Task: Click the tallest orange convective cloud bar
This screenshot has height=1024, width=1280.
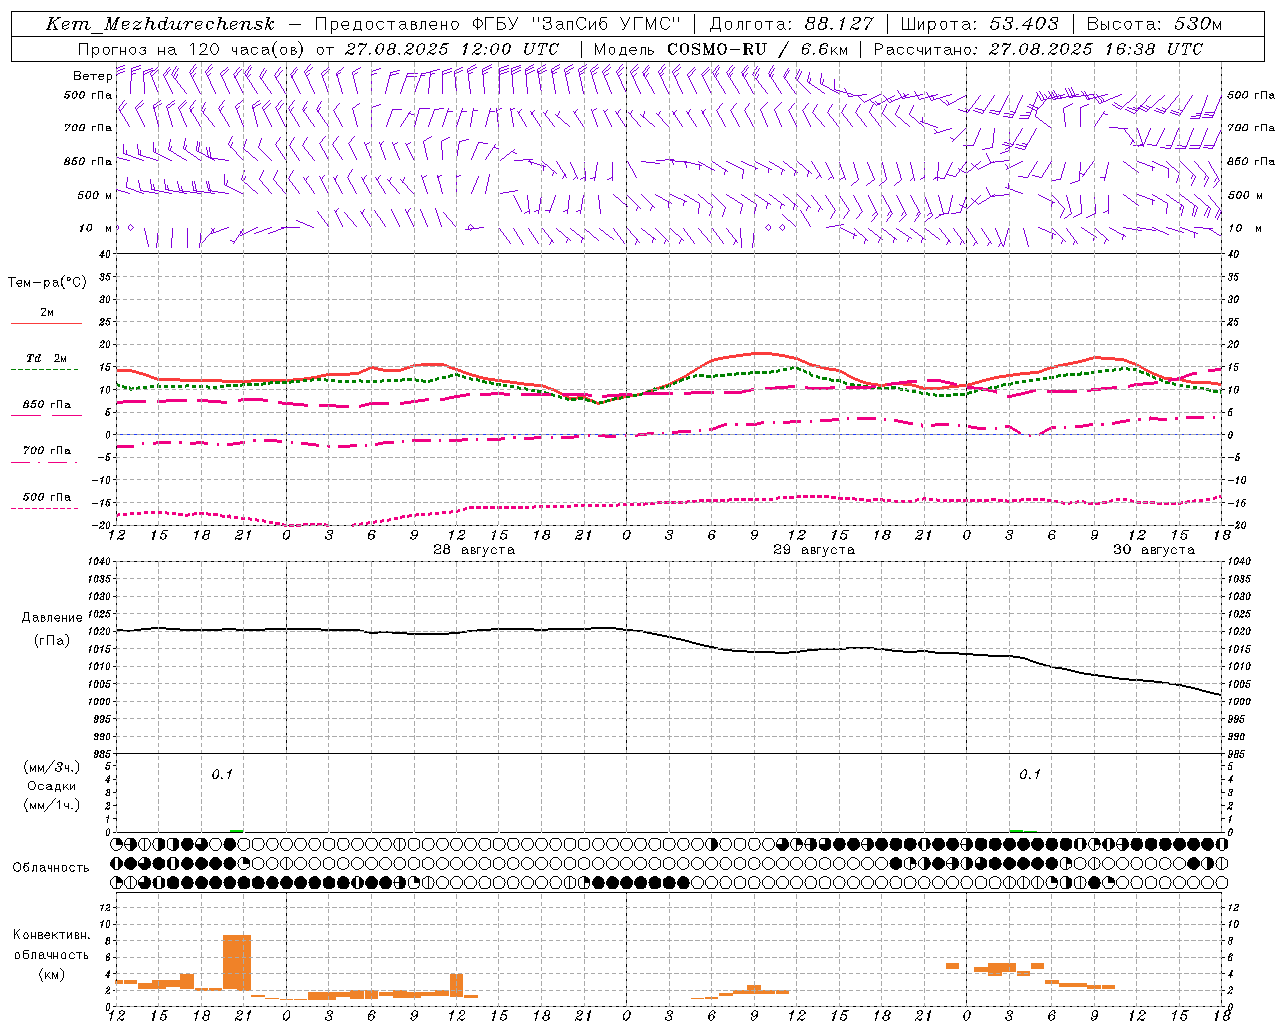Action: point(237,962)
